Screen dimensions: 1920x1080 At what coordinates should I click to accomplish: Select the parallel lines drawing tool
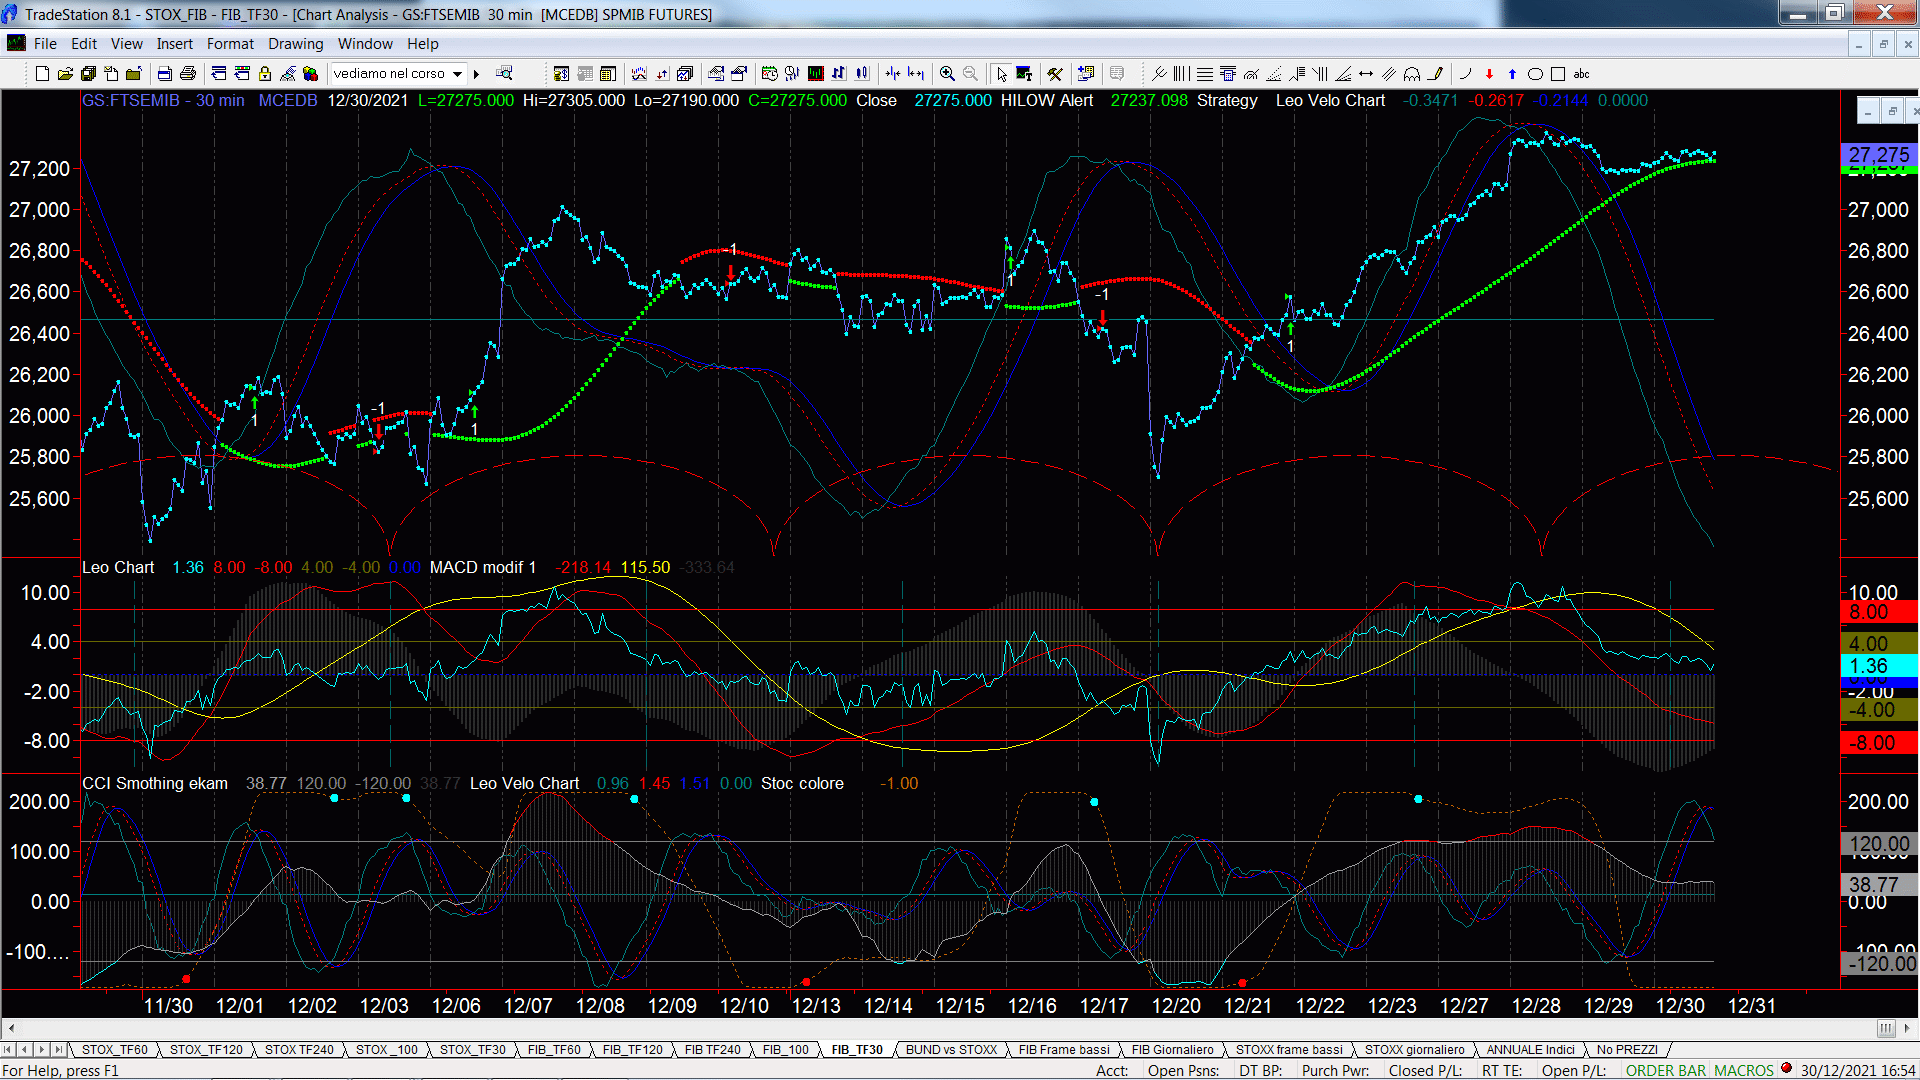coord(1389,73)
